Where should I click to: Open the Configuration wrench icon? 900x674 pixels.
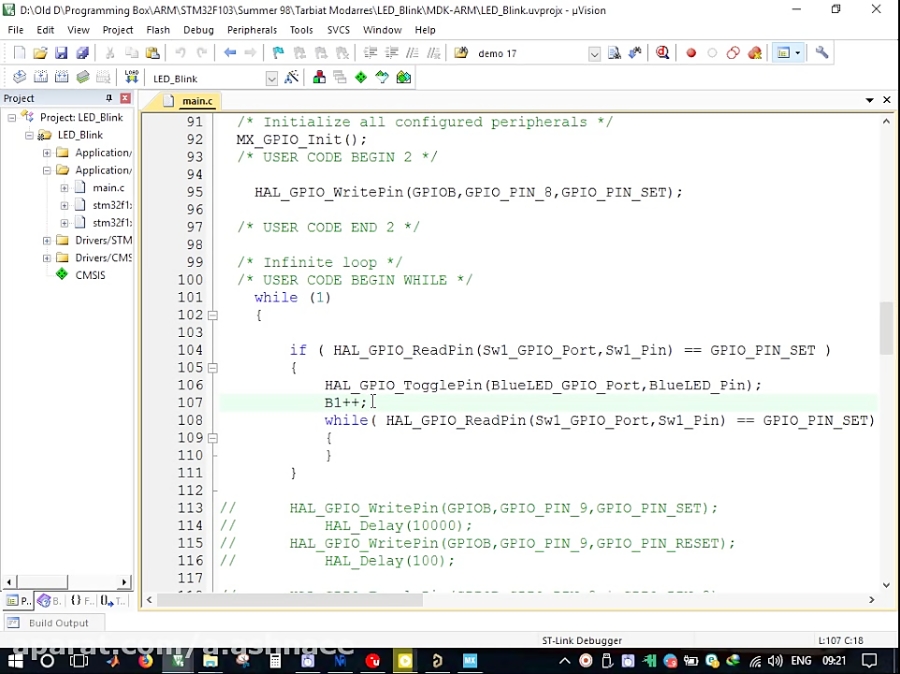point(822,53)
